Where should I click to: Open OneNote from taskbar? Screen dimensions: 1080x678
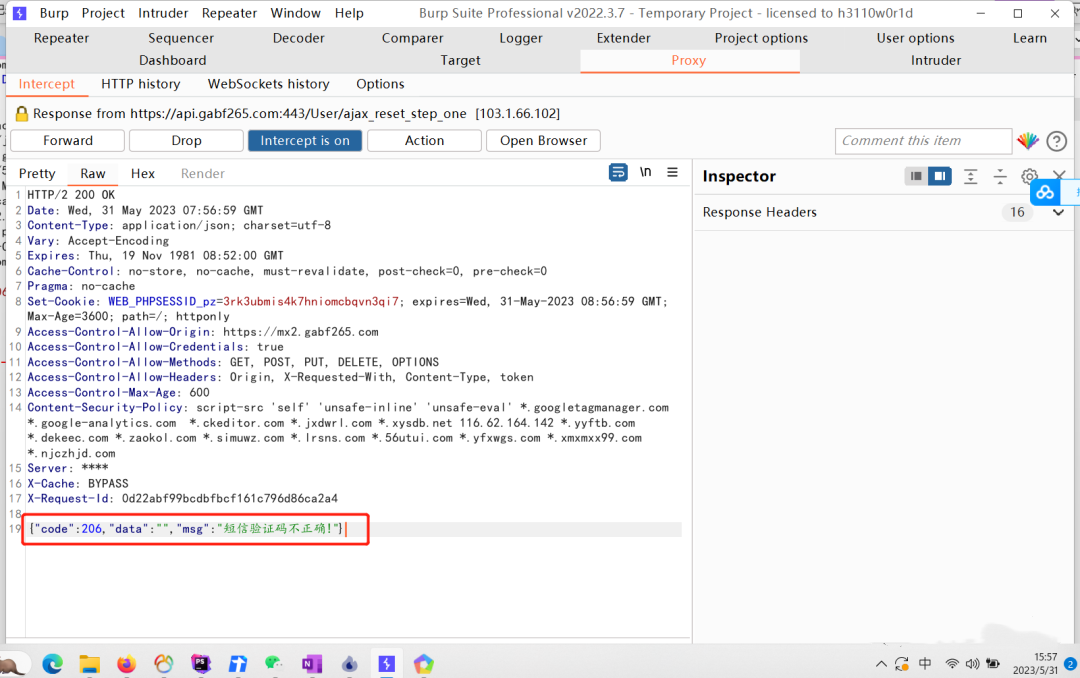pyautogui.click(x=311, y=664)
